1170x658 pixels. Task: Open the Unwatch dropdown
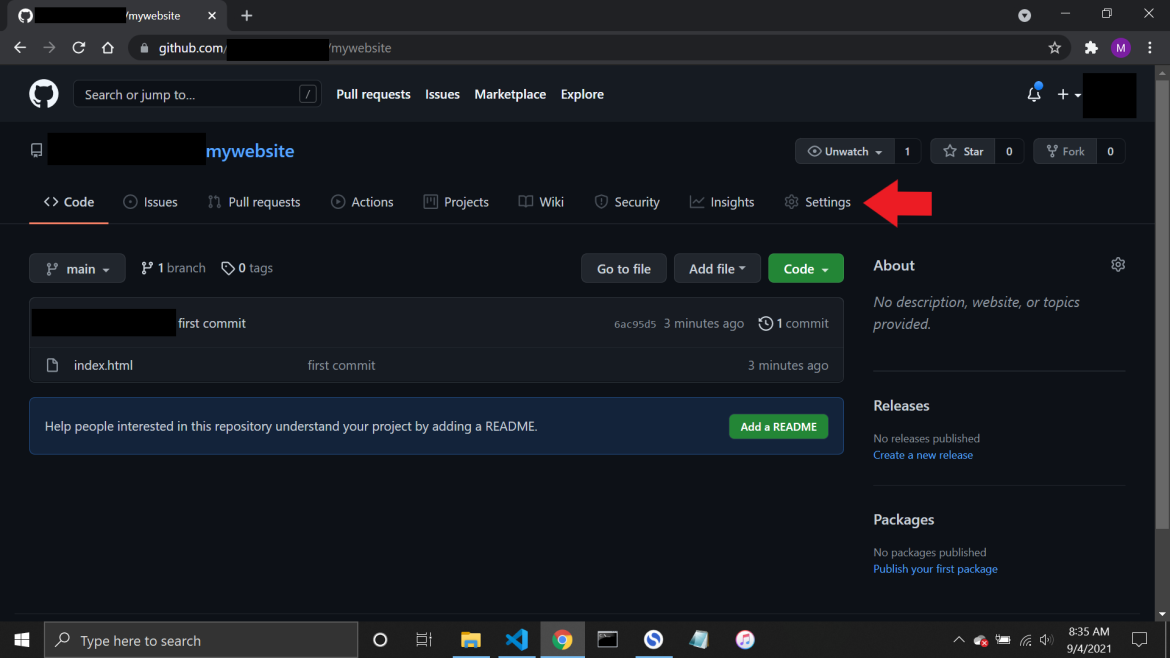click(843, 150)
